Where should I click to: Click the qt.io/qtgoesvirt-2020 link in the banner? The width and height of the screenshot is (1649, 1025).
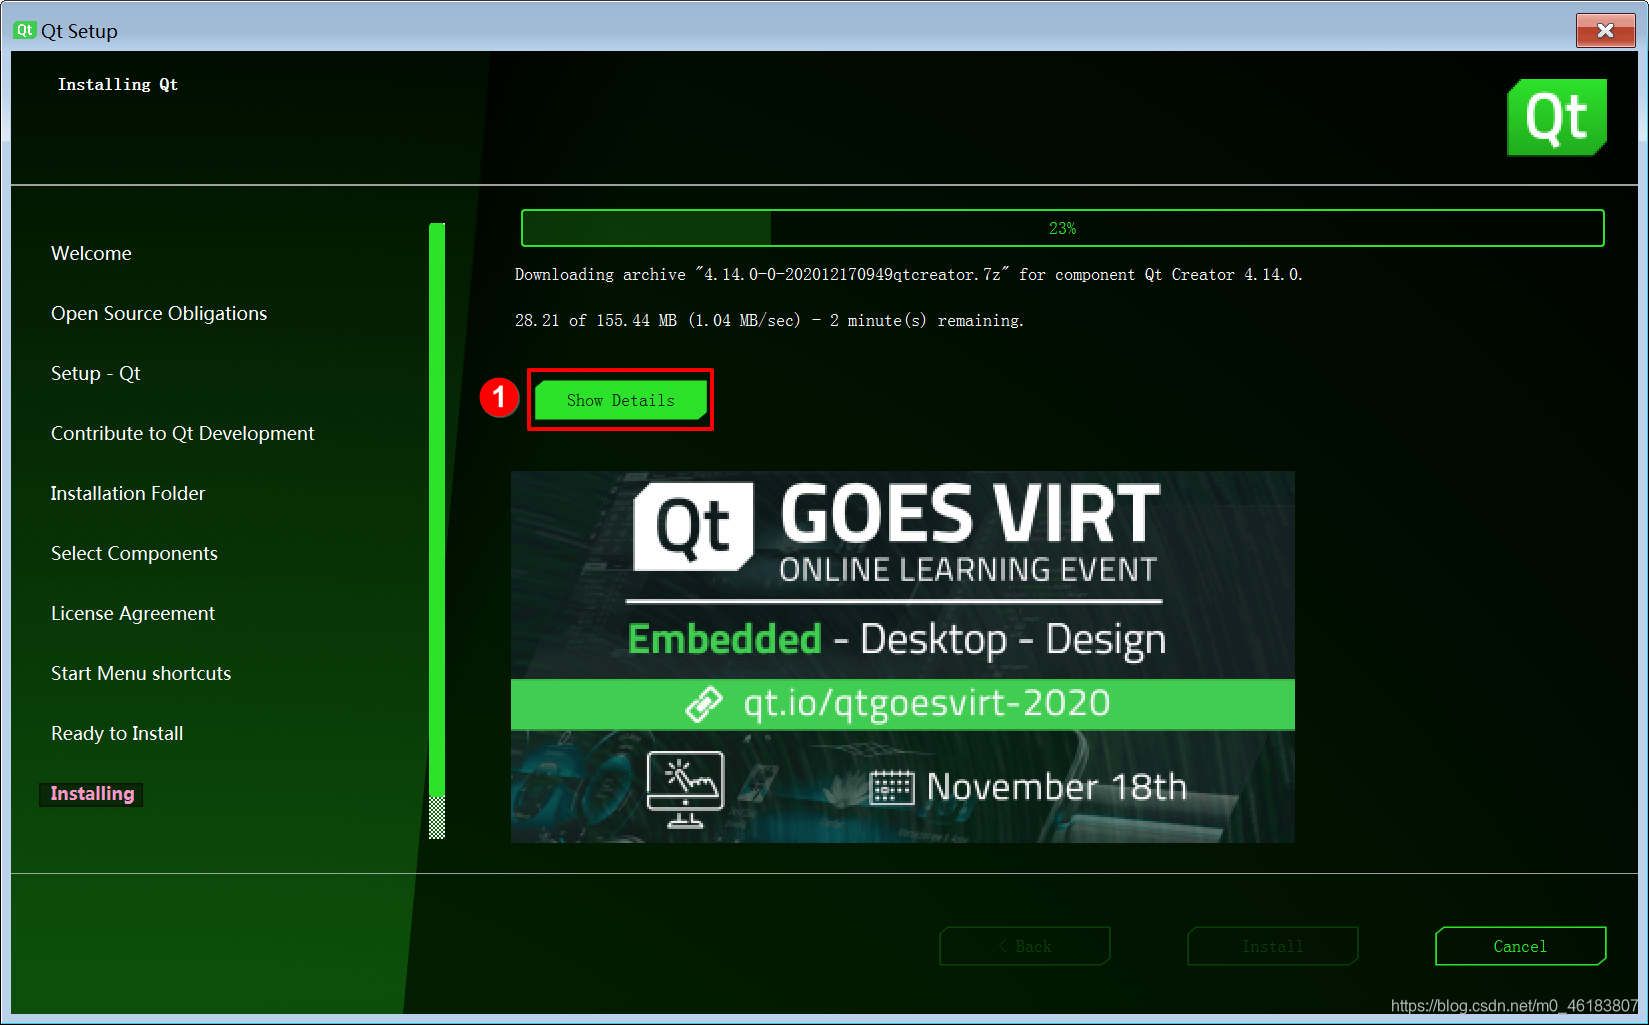pyautogui.click(x=927, y=703)
